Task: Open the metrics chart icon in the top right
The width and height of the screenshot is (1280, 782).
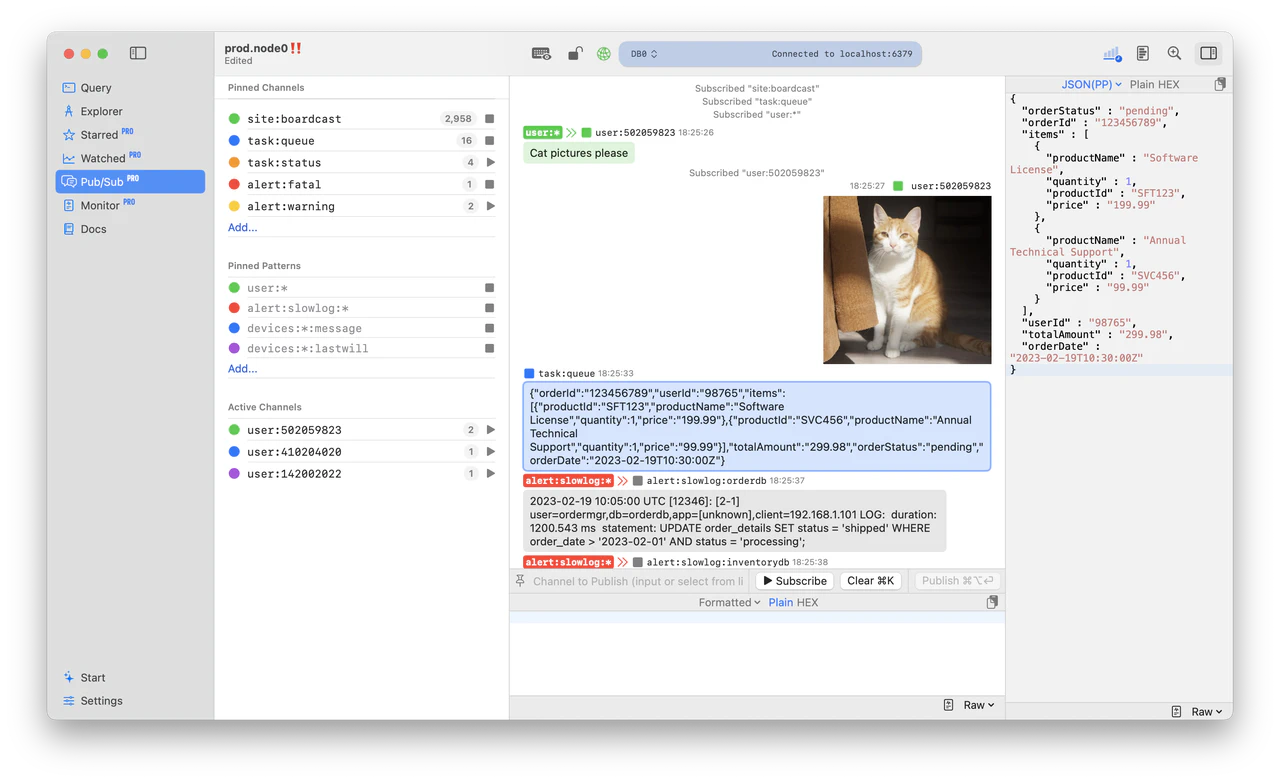Action: 1110,52
